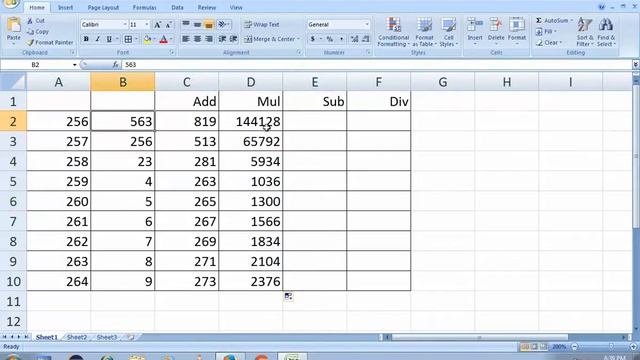Apply the red font color
The image size is (640, 360).
point(164,39)
